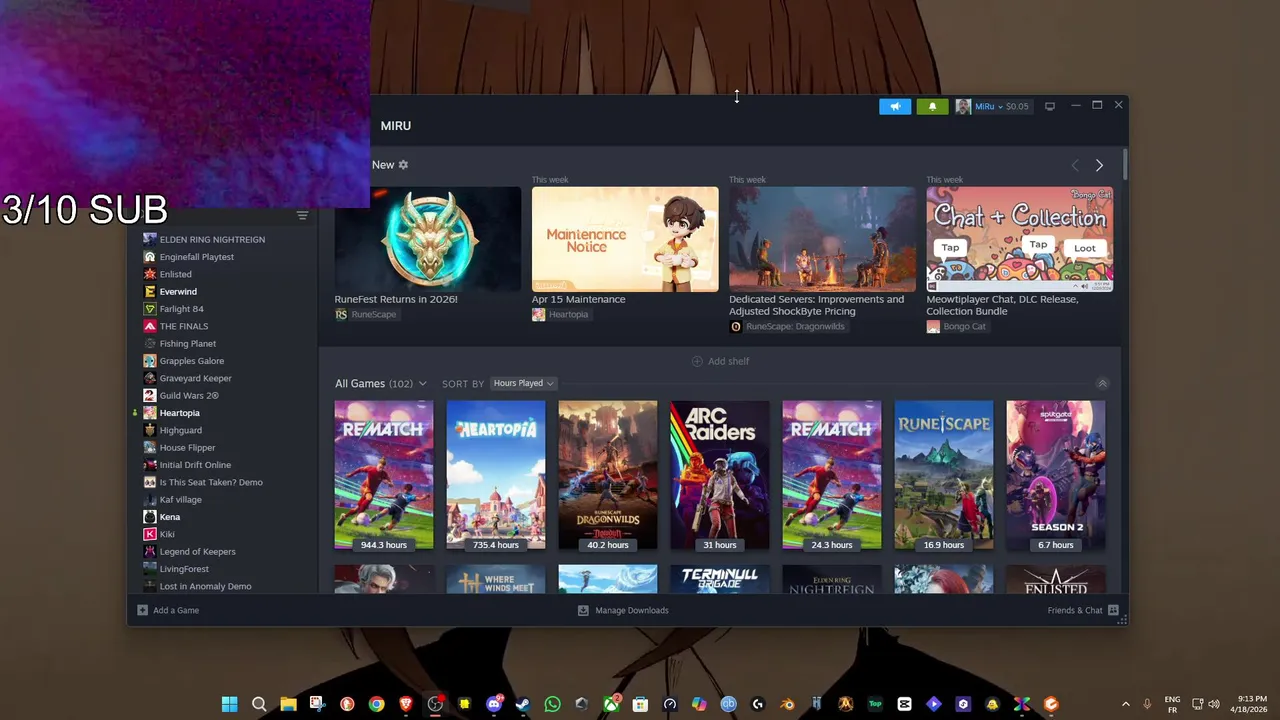The height and width of the screenshot is (720, 1280).
Task: Click the library page vertical scrollbar
Action: coord(1125,165)
